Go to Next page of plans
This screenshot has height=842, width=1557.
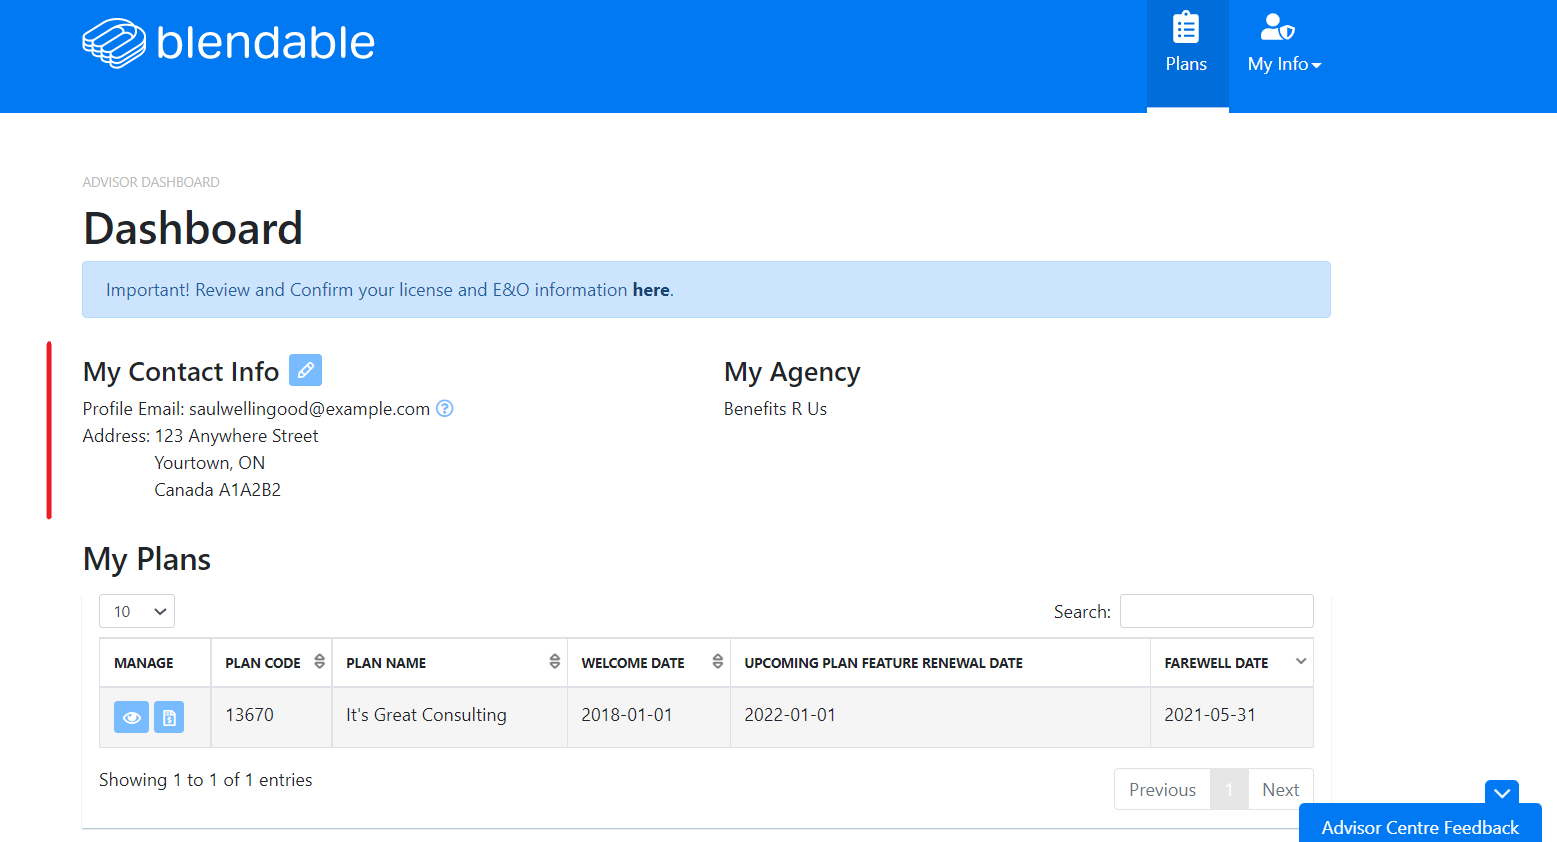pos(1280,790)
